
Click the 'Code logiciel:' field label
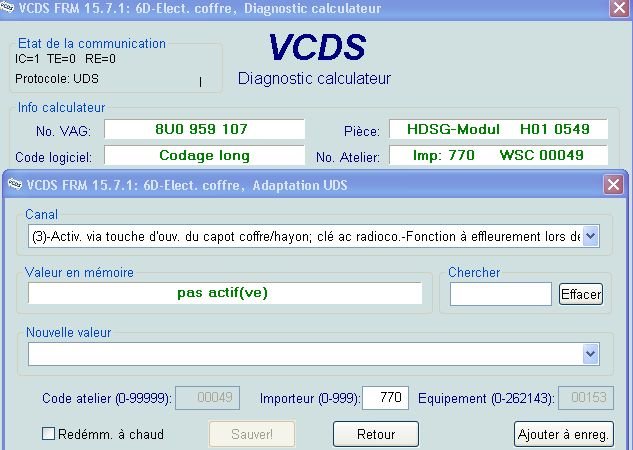click(53, 157)
